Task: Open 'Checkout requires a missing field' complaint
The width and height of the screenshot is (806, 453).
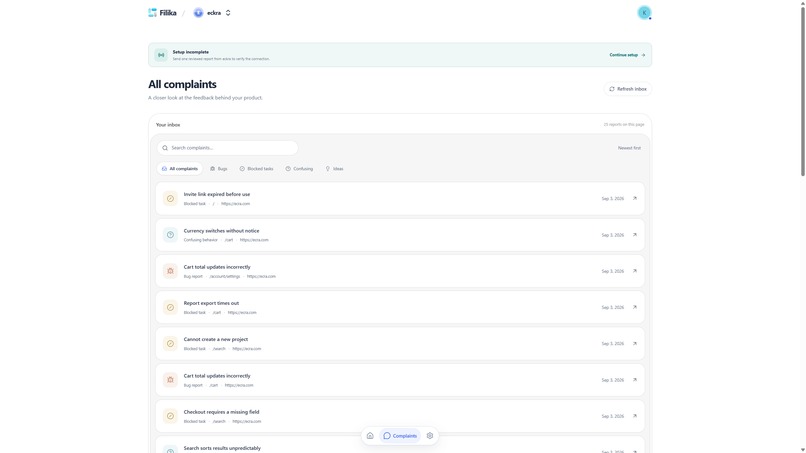Action: coord(400,416)
